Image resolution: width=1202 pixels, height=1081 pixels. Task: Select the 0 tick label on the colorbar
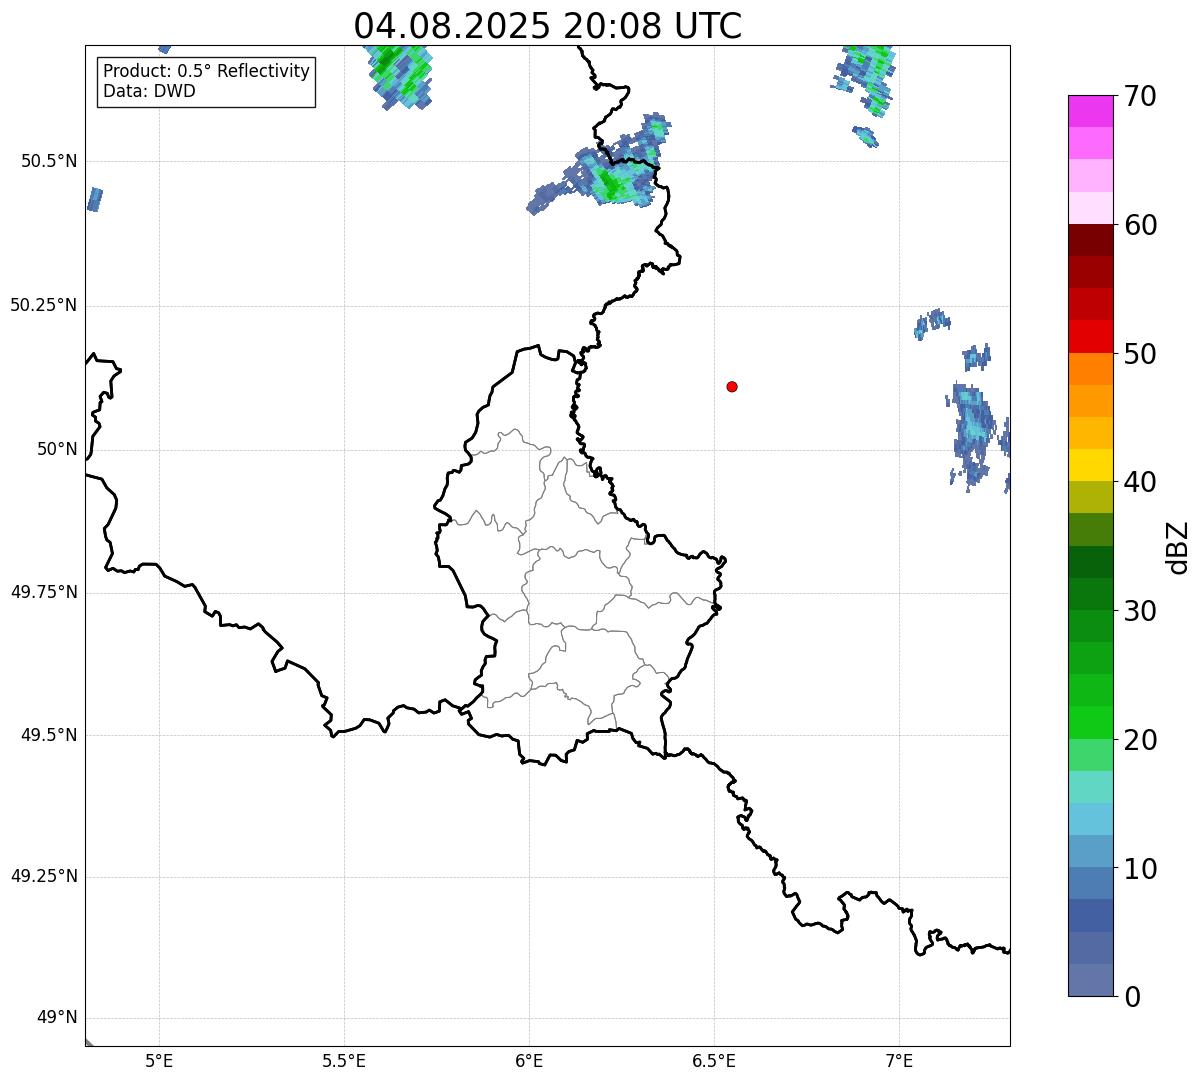pyautogui.click(x=1131, y=997)
